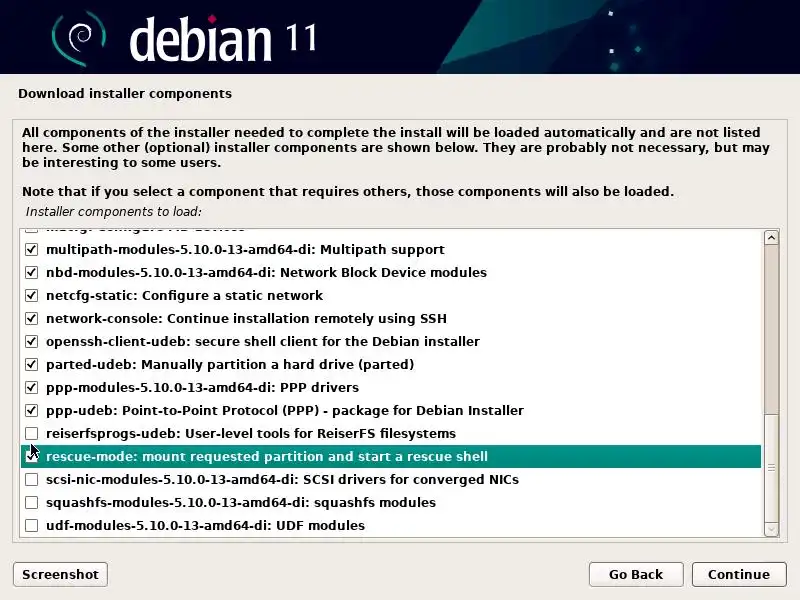Image resolution: width=800 pixels, height=600 pixels.
Task: Select 'openssh-client-udeb: secure shell client' row text
Action: pyautogui.click(x=263, y=341)
